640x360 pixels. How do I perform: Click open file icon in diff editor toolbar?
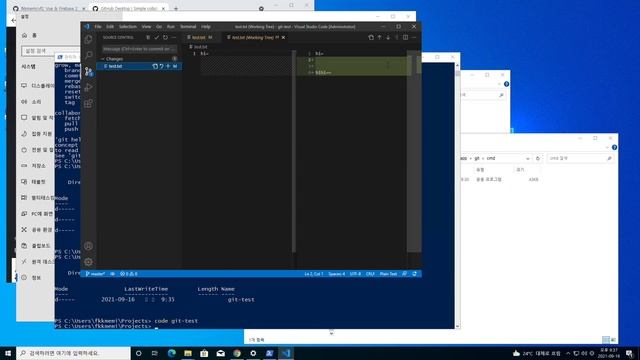click(371, 38)
